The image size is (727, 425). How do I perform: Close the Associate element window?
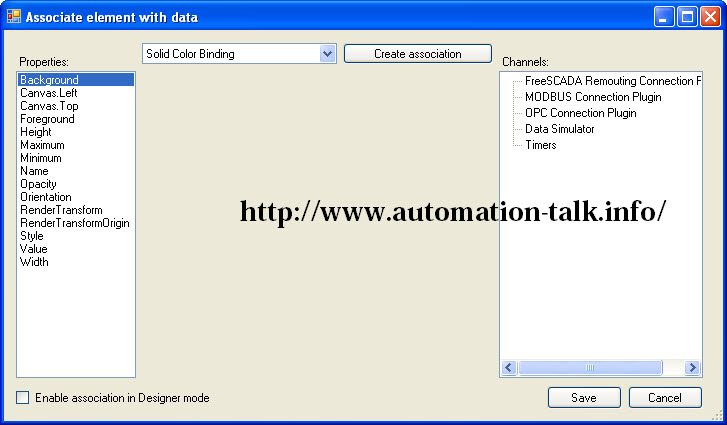[710, 17]
